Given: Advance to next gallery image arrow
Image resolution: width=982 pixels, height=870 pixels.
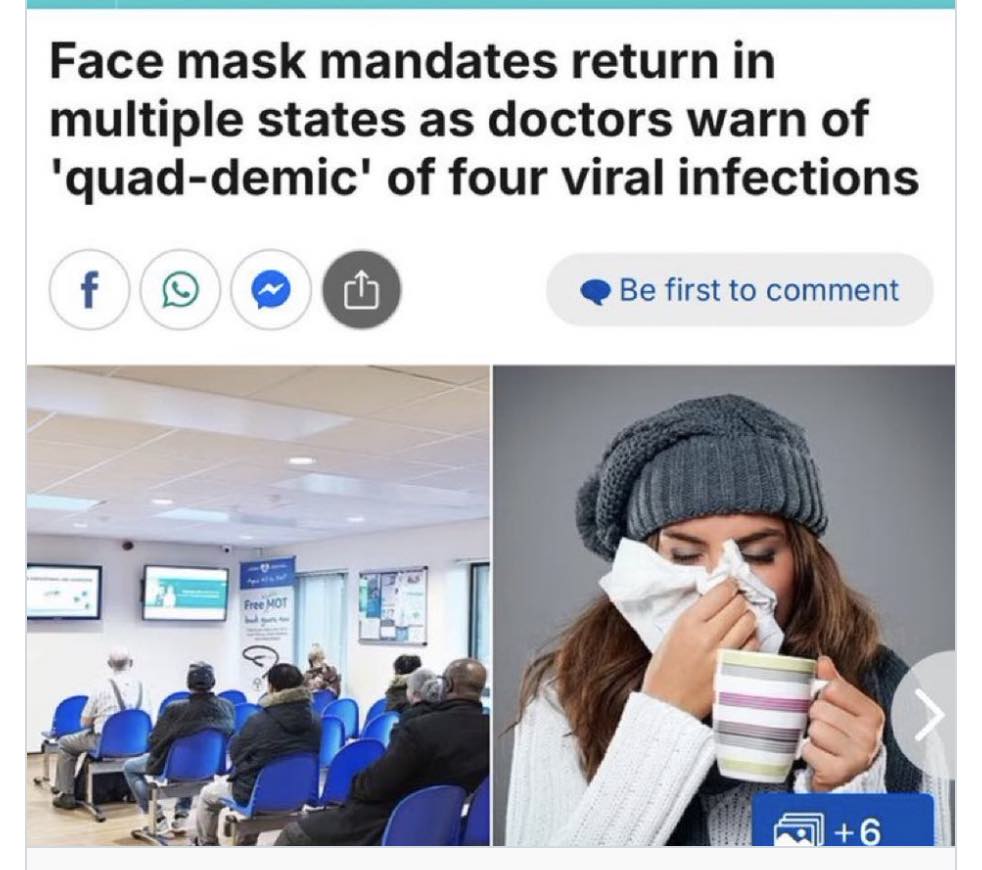Looking at the screenshot, I should click(929, 713).
